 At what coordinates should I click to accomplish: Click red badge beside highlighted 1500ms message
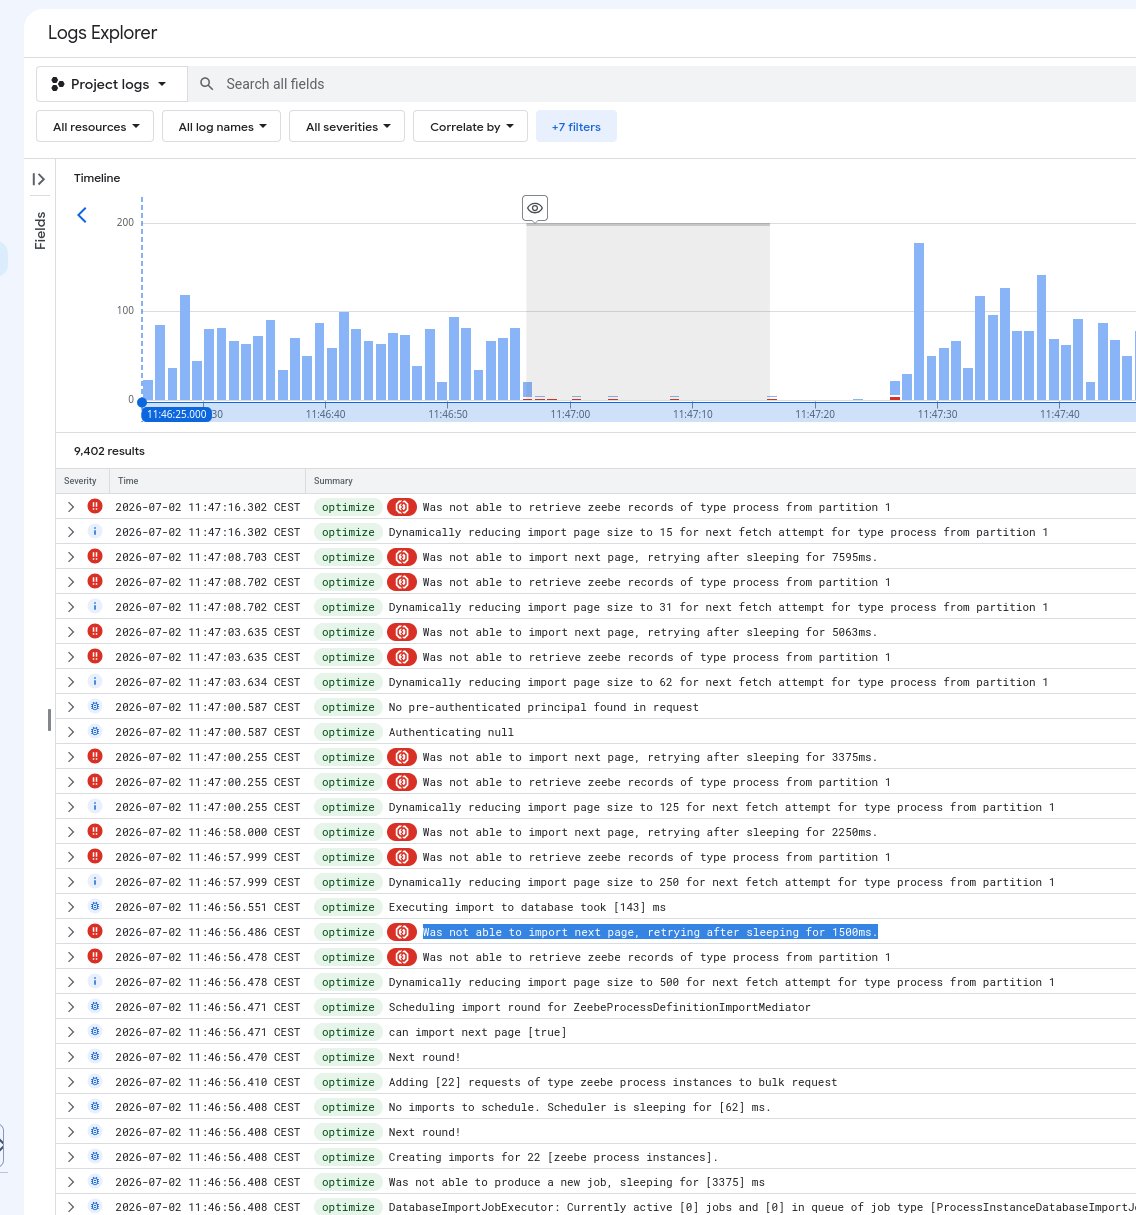[402, 932]
